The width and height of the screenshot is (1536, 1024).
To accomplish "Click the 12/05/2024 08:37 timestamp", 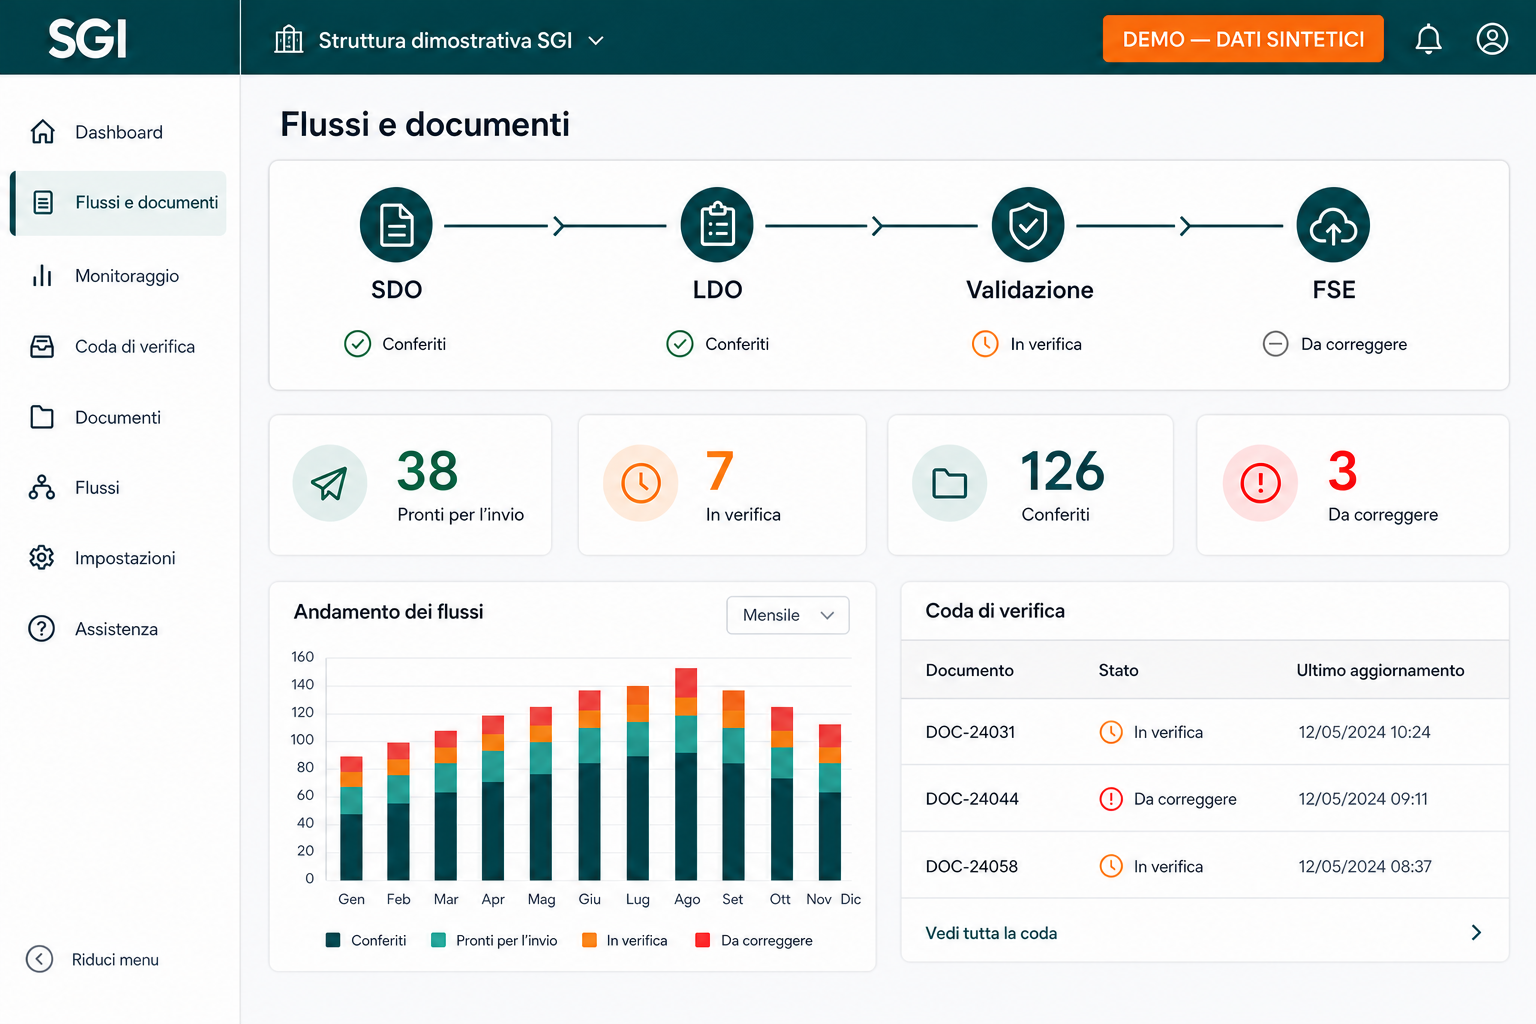I will coord(1365,866).
